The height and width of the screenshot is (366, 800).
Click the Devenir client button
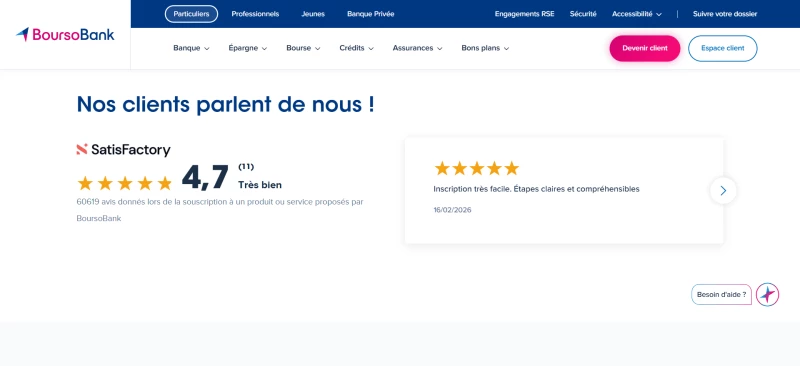click(x=645, y=48)
